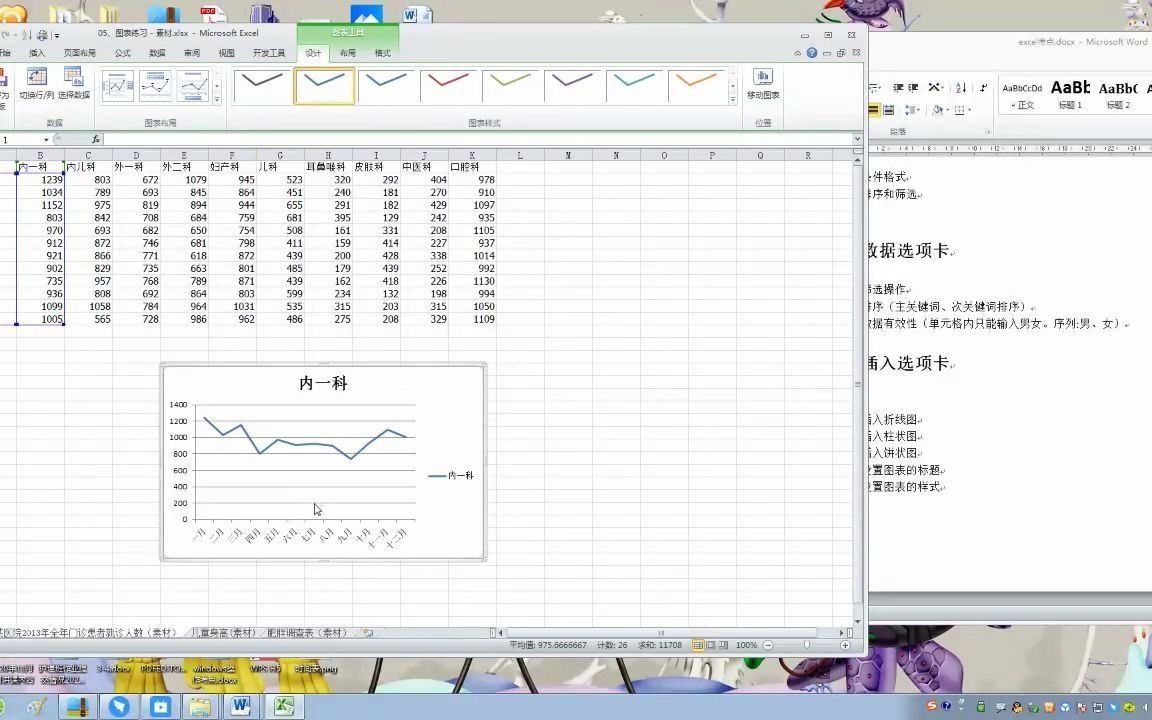
Task: Open Word from the taskbar
Action: click(242, 707)
